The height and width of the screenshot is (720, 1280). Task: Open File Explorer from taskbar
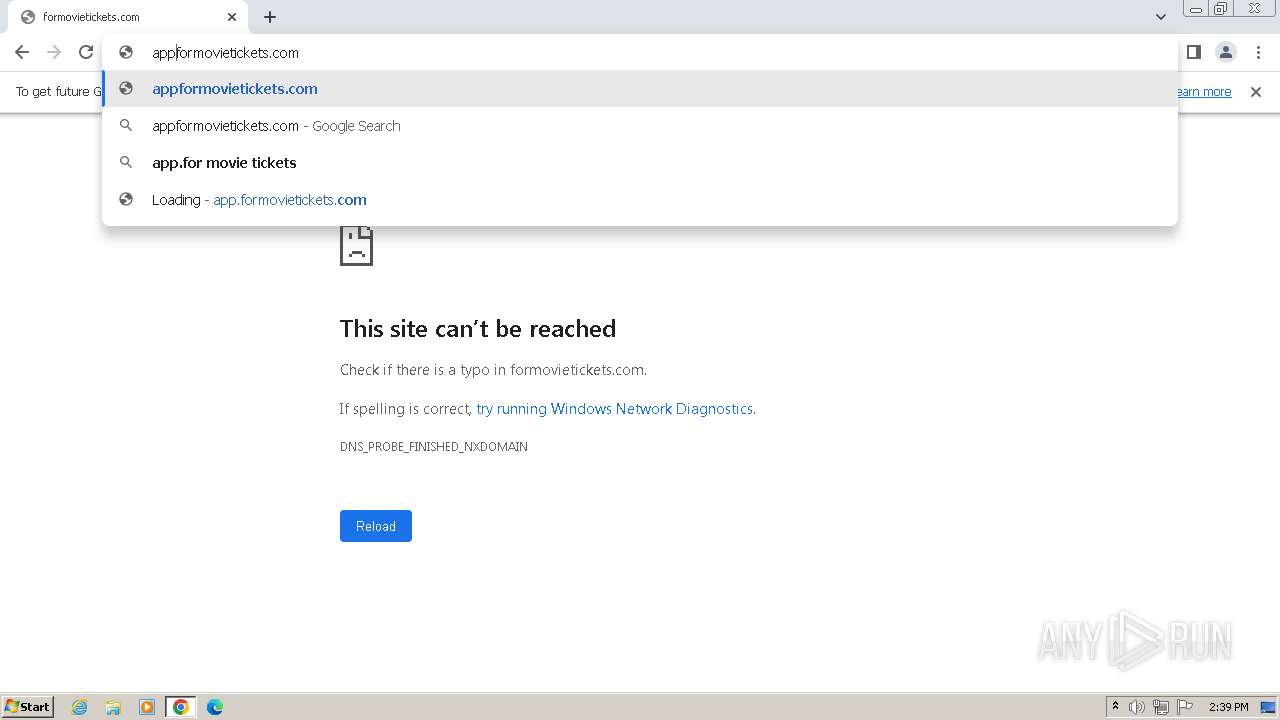(113, 707)
